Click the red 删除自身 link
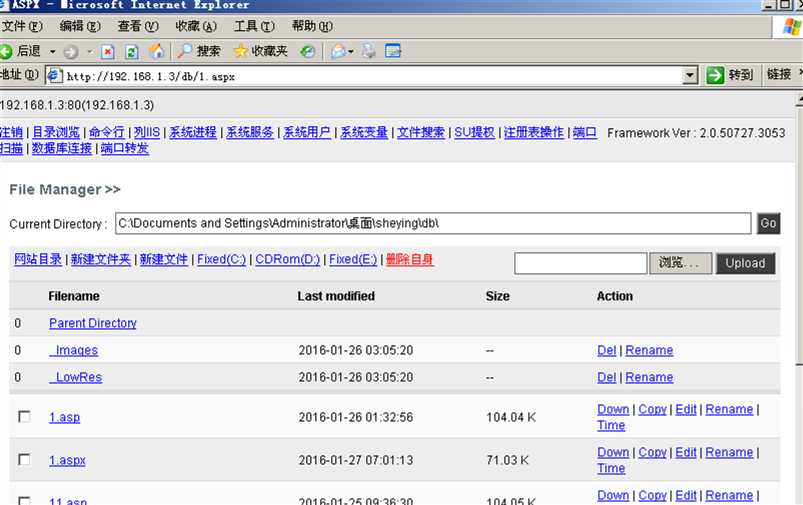 (410, 259)
